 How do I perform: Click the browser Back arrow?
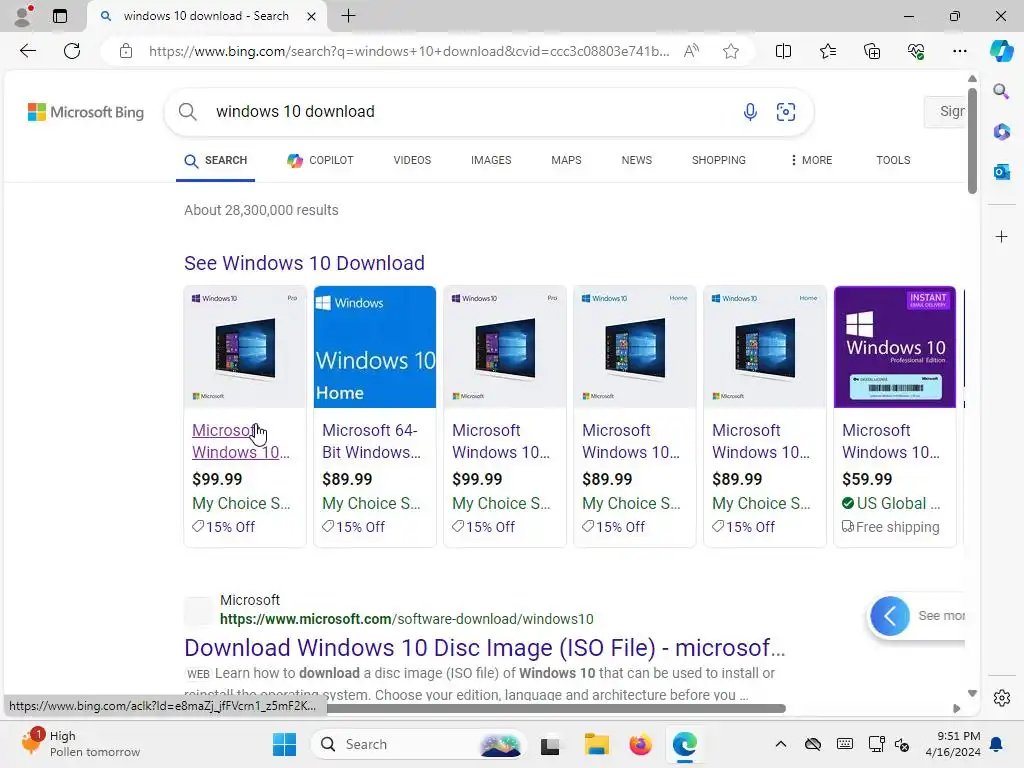(27, 51)
